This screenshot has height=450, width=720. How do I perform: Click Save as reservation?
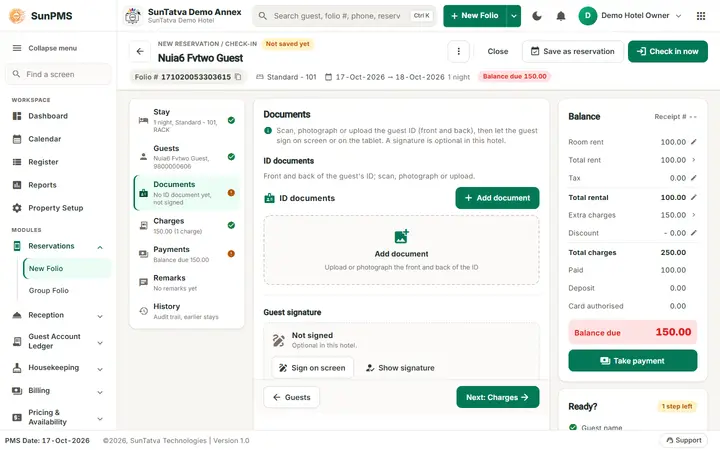[573, 51]
